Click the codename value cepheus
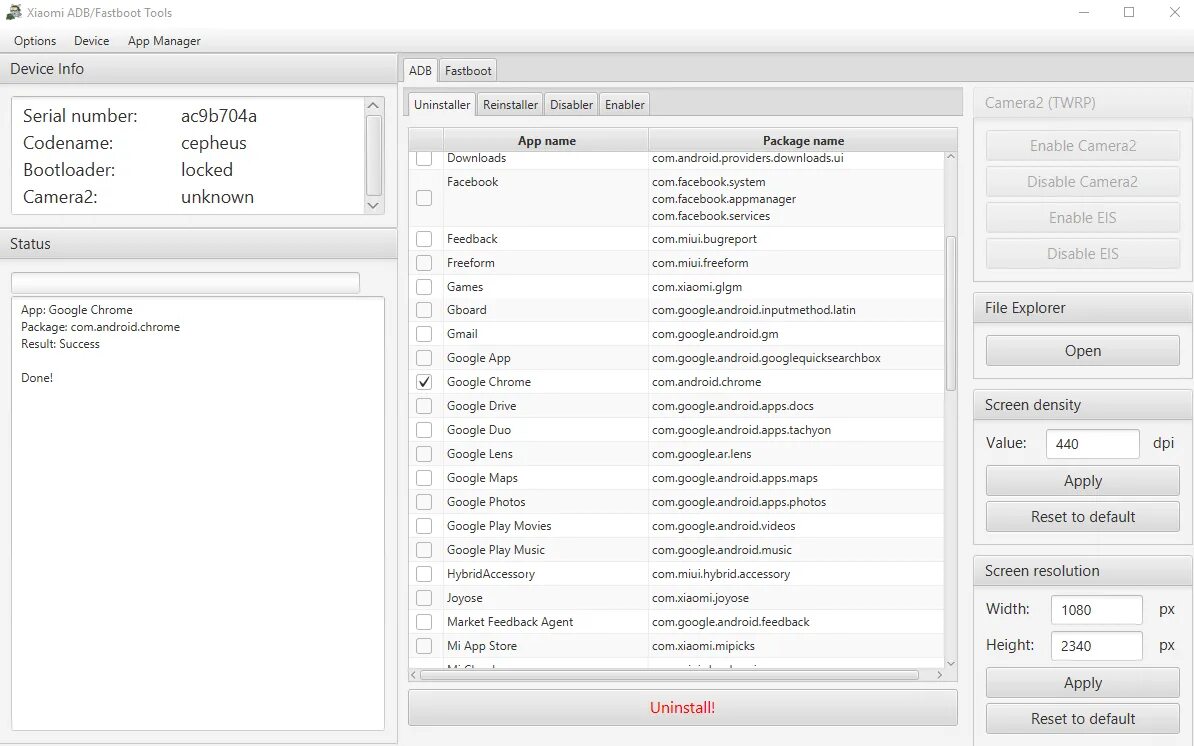 pos(214,143)
